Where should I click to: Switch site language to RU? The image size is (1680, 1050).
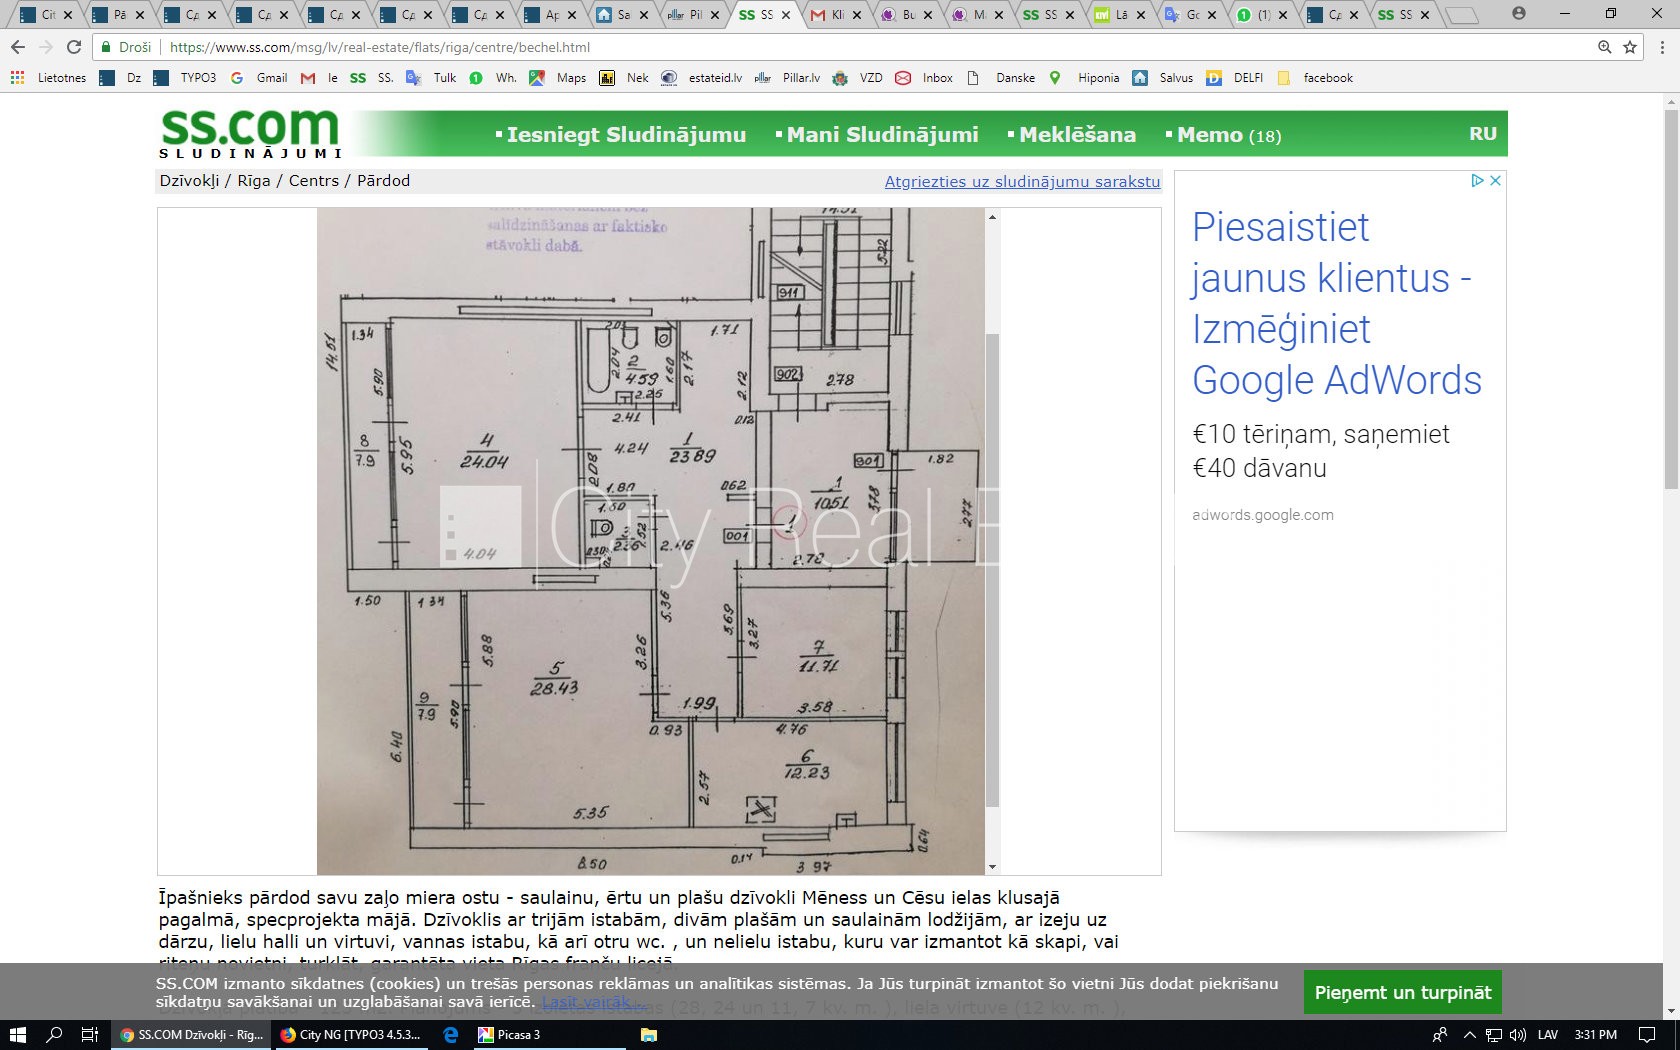point(1482,134)
